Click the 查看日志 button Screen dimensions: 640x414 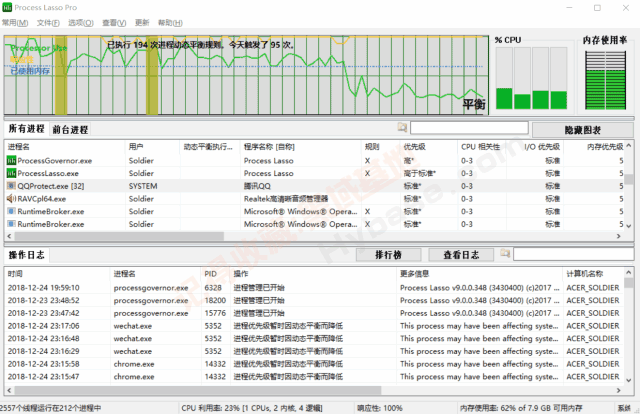(x=461, y=255)
